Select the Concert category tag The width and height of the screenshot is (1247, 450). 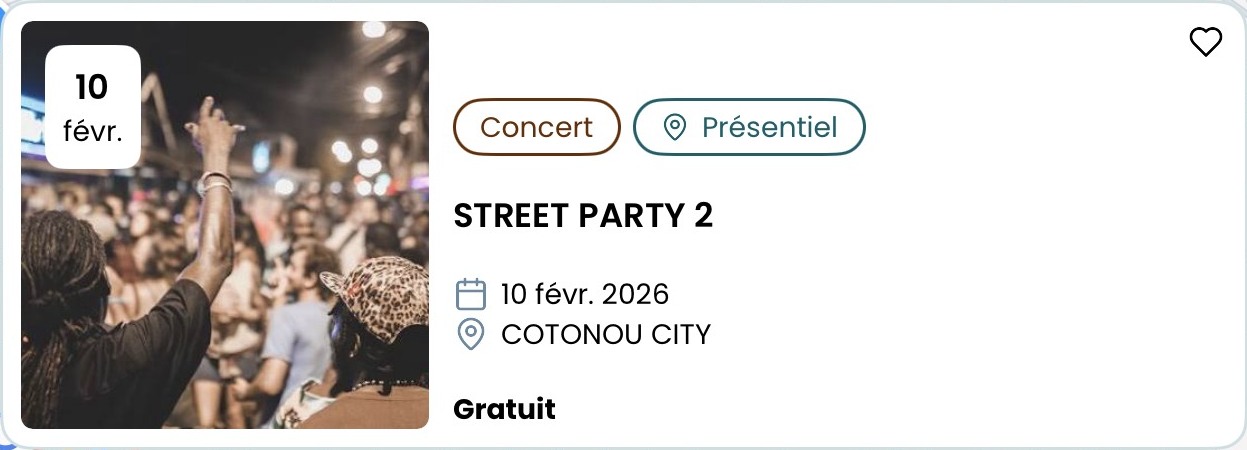pyautogui.click(x=537, y=127)
